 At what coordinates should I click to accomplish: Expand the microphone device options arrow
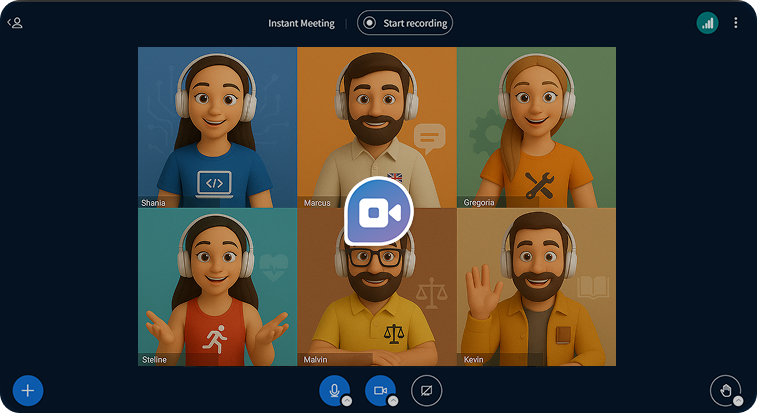(x=347, y=400)
